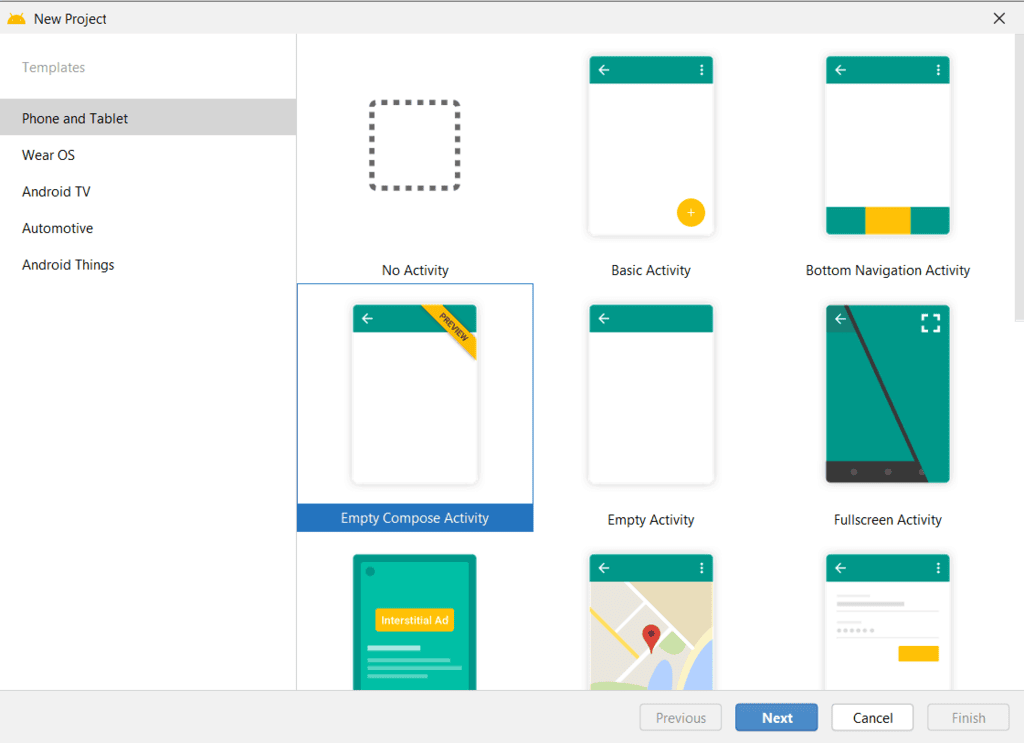The image size is (1024, 743).
Task: Click the Previous button
Action: tap(680, 717)
